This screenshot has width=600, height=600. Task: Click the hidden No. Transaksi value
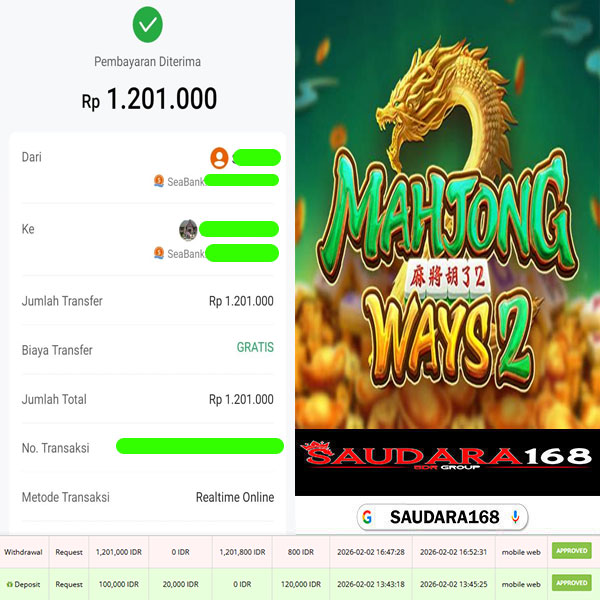[x=200, y=446]
